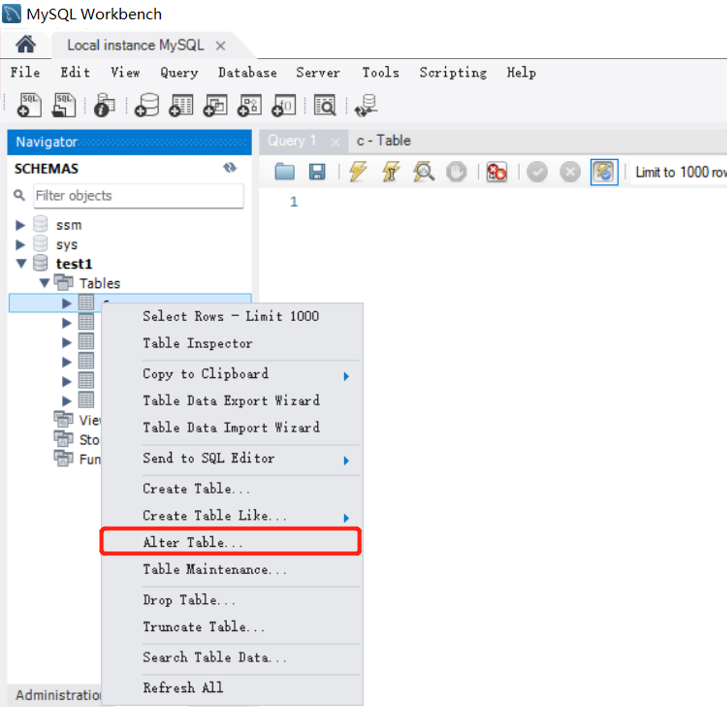Choose Drop Table... menu entry

point(232,600)
